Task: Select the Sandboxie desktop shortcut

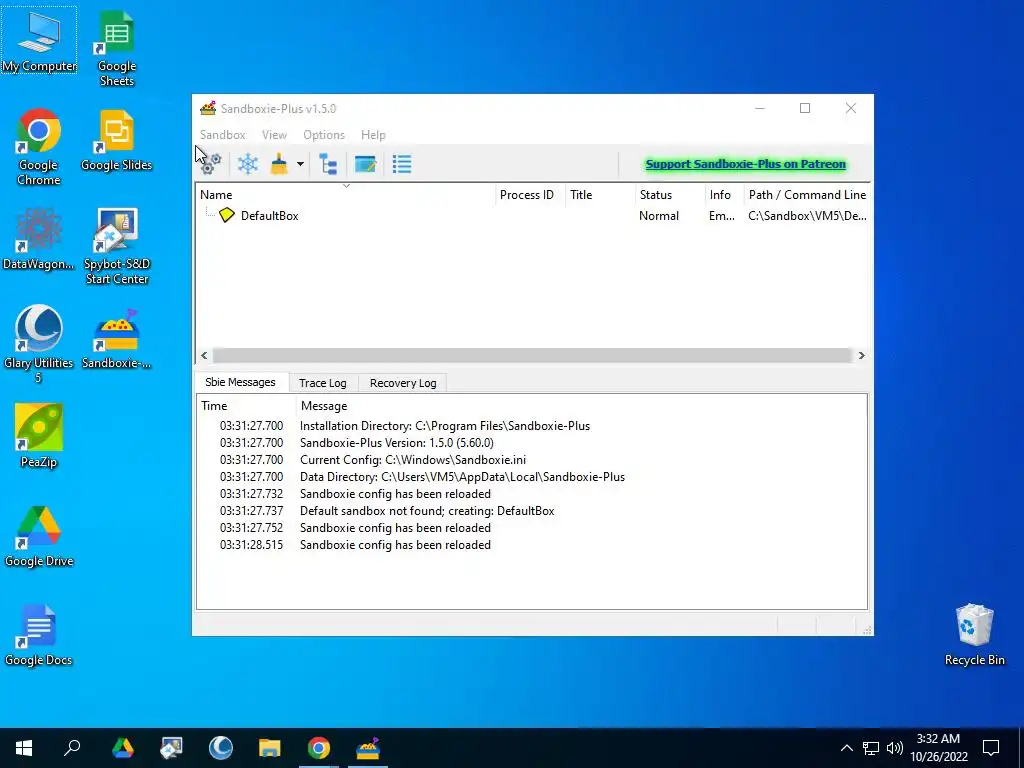Action: [116, 338]
